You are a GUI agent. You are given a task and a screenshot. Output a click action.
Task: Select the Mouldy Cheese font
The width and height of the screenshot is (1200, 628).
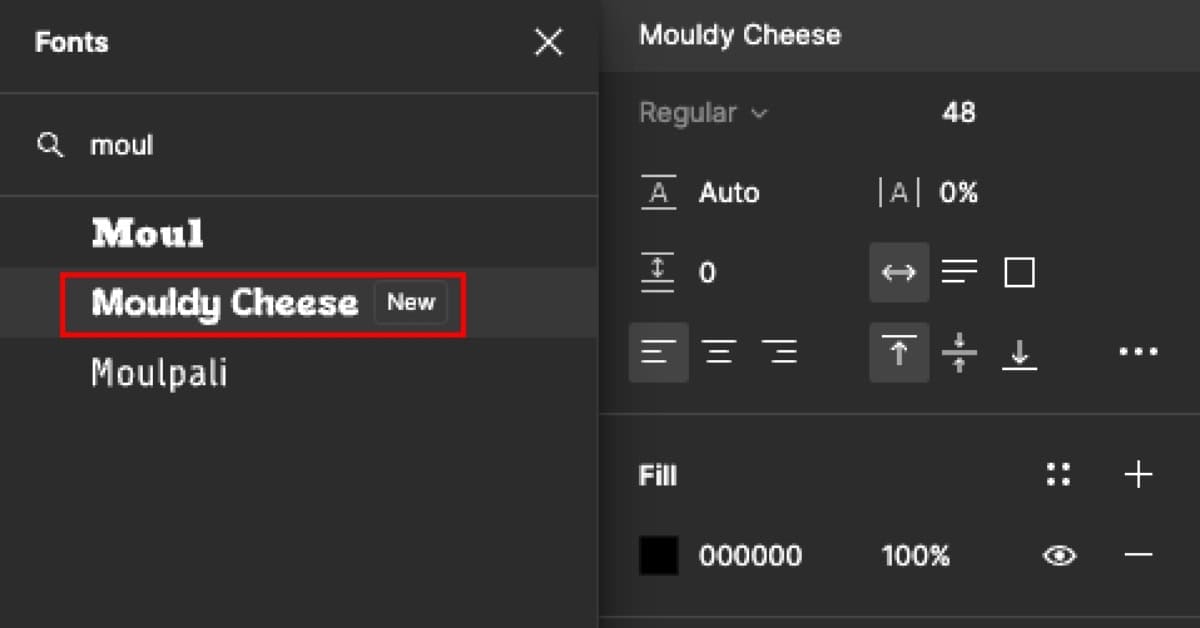point(222,303)
